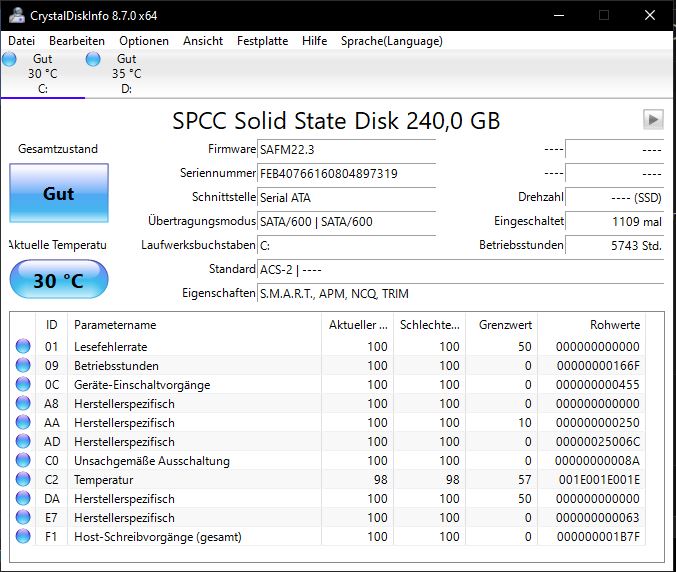
Task: Open the Datei menu
Action: coord(21,41)
